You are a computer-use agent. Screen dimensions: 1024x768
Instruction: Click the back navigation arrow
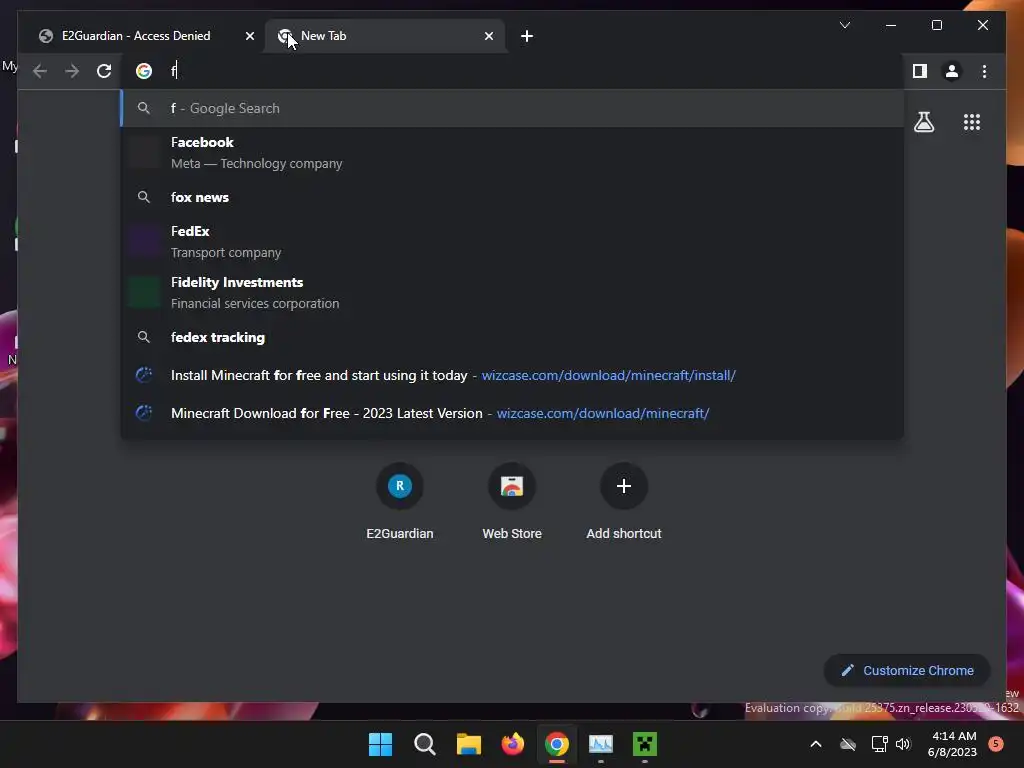pos(40,71)
